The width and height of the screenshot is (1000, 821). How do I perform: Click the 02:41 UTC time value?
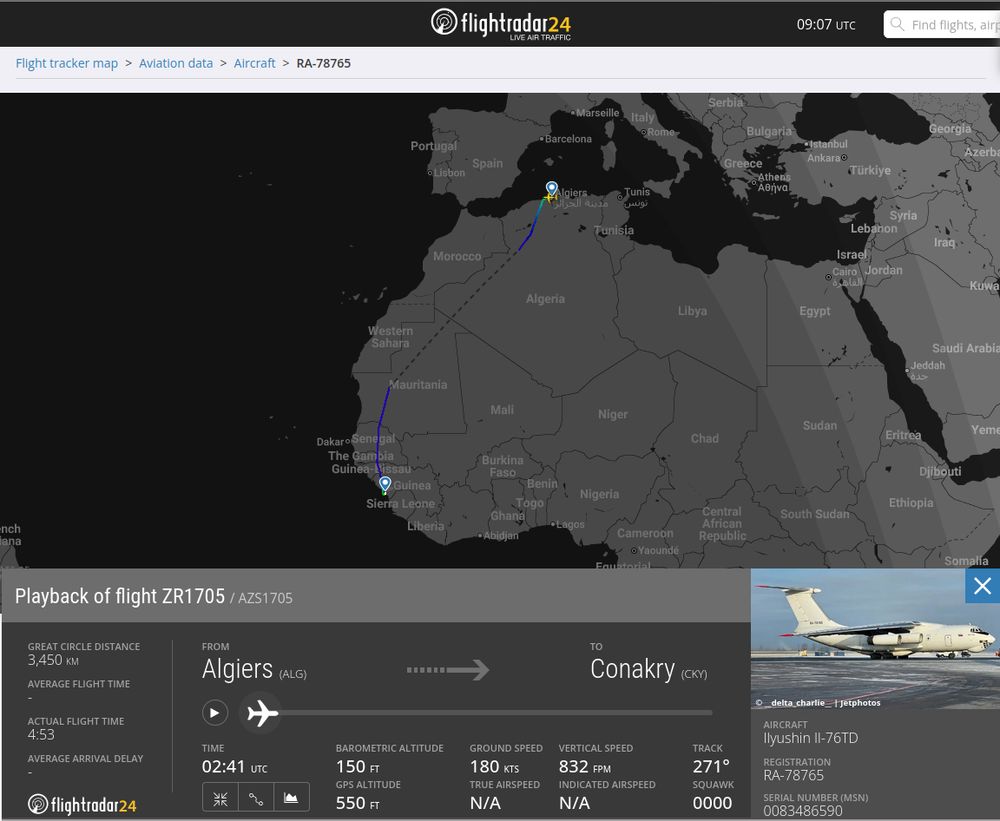point(235,767)
